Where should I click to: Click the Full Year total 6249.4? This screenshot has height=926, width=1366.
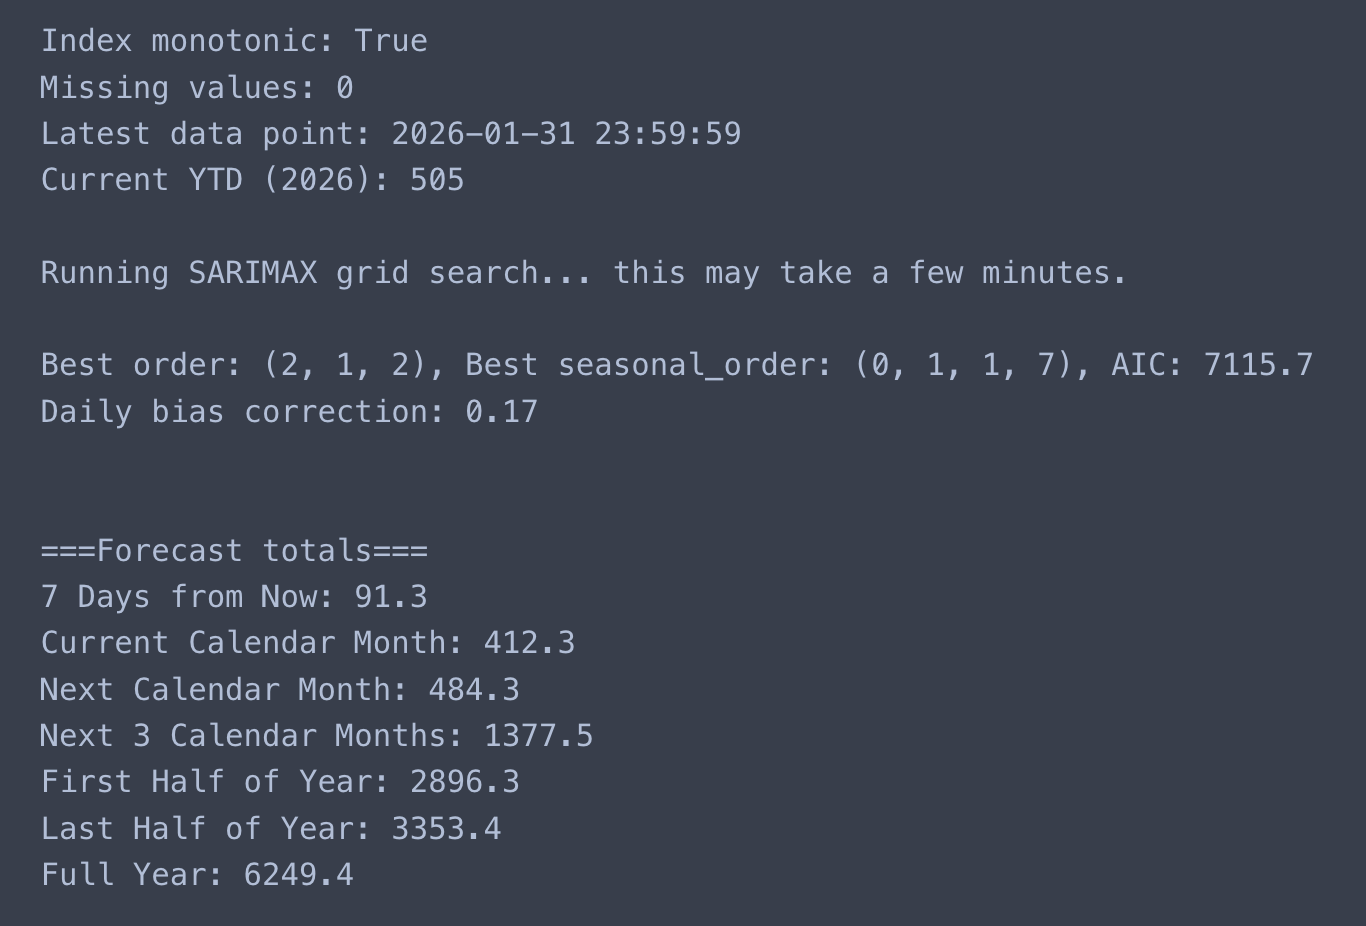(298, 875)
